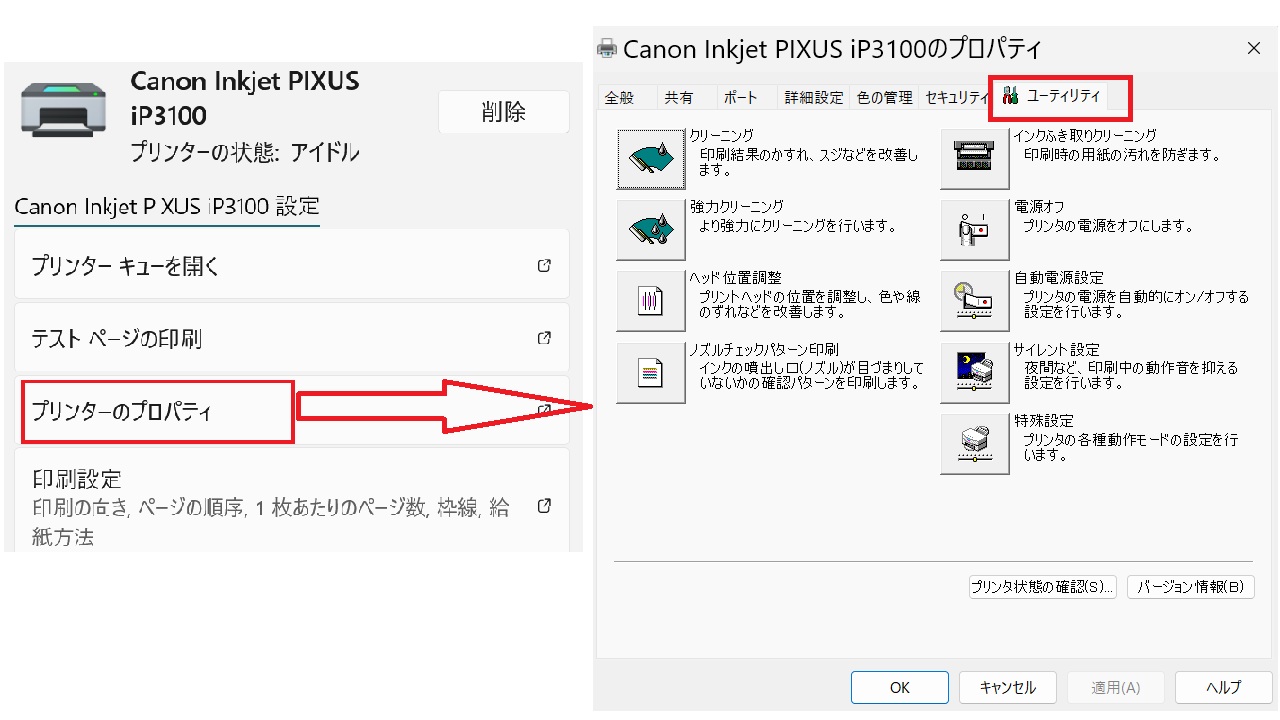1280x720 pixels.
Task: Open プリンター キューを開く link
Action: [290, 263]
